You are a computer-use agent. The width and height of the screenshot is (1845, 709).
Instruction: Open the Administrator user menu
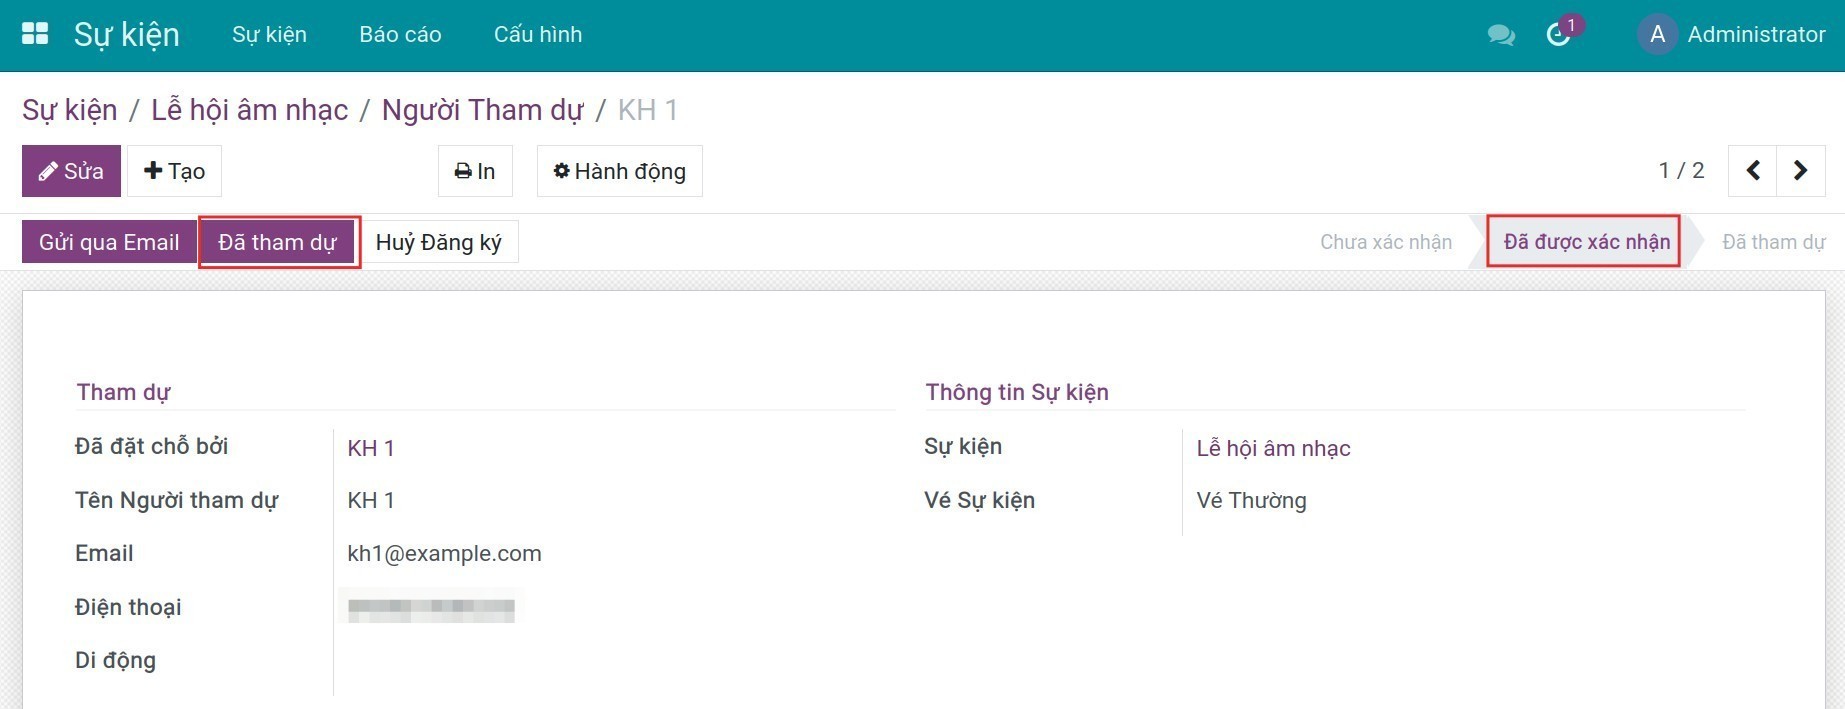coord(1755,34)
